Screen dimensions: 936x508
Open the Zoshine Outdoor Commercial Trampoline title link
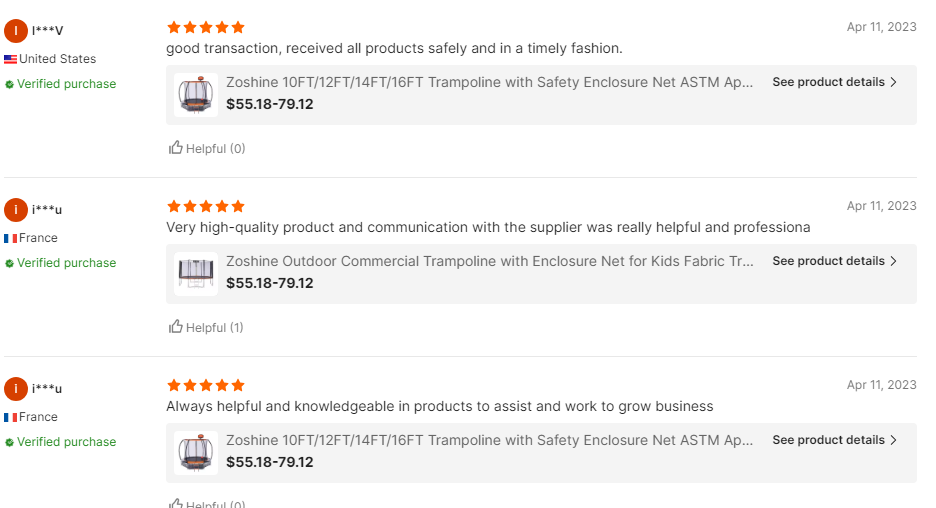[x=490, y=261]
